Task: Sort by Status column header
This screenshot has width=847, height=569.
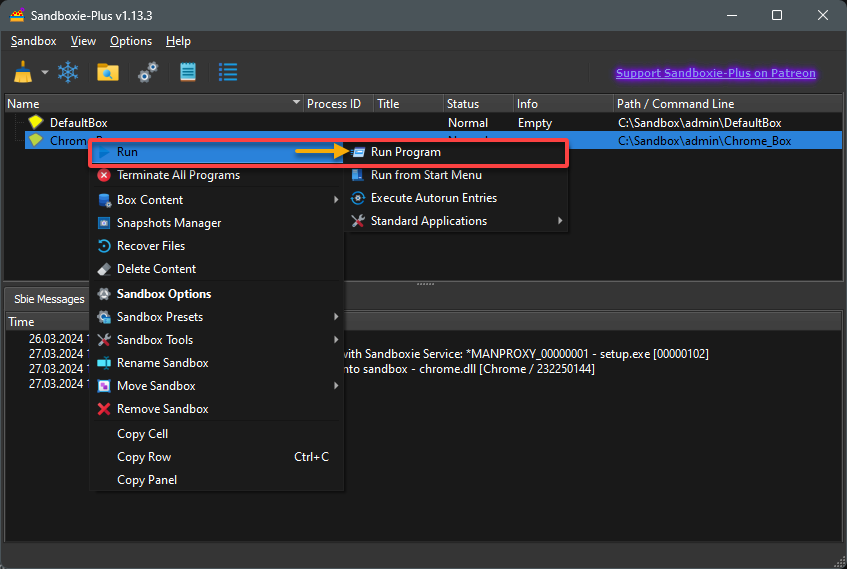Action: tap(478, 104)
